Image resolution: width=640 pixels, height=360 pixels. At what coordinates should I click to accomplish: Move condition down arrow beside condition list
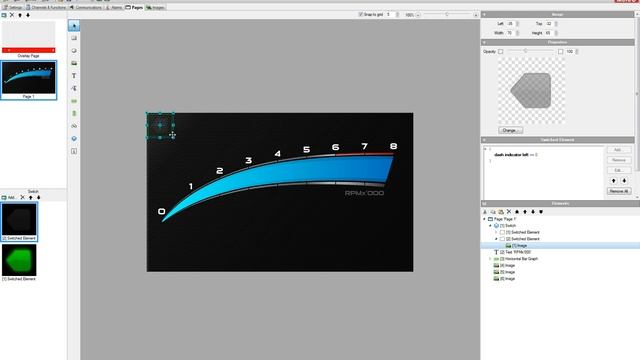(x=624, y=180)
